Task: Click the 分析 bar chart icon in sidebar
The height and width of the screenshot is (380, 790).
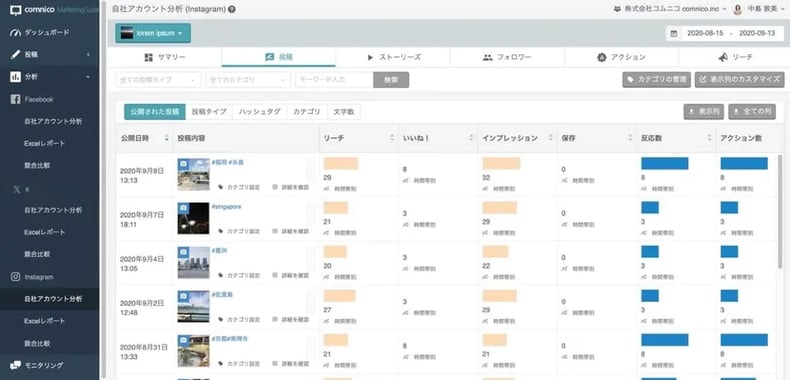Action: coord(16,77)
